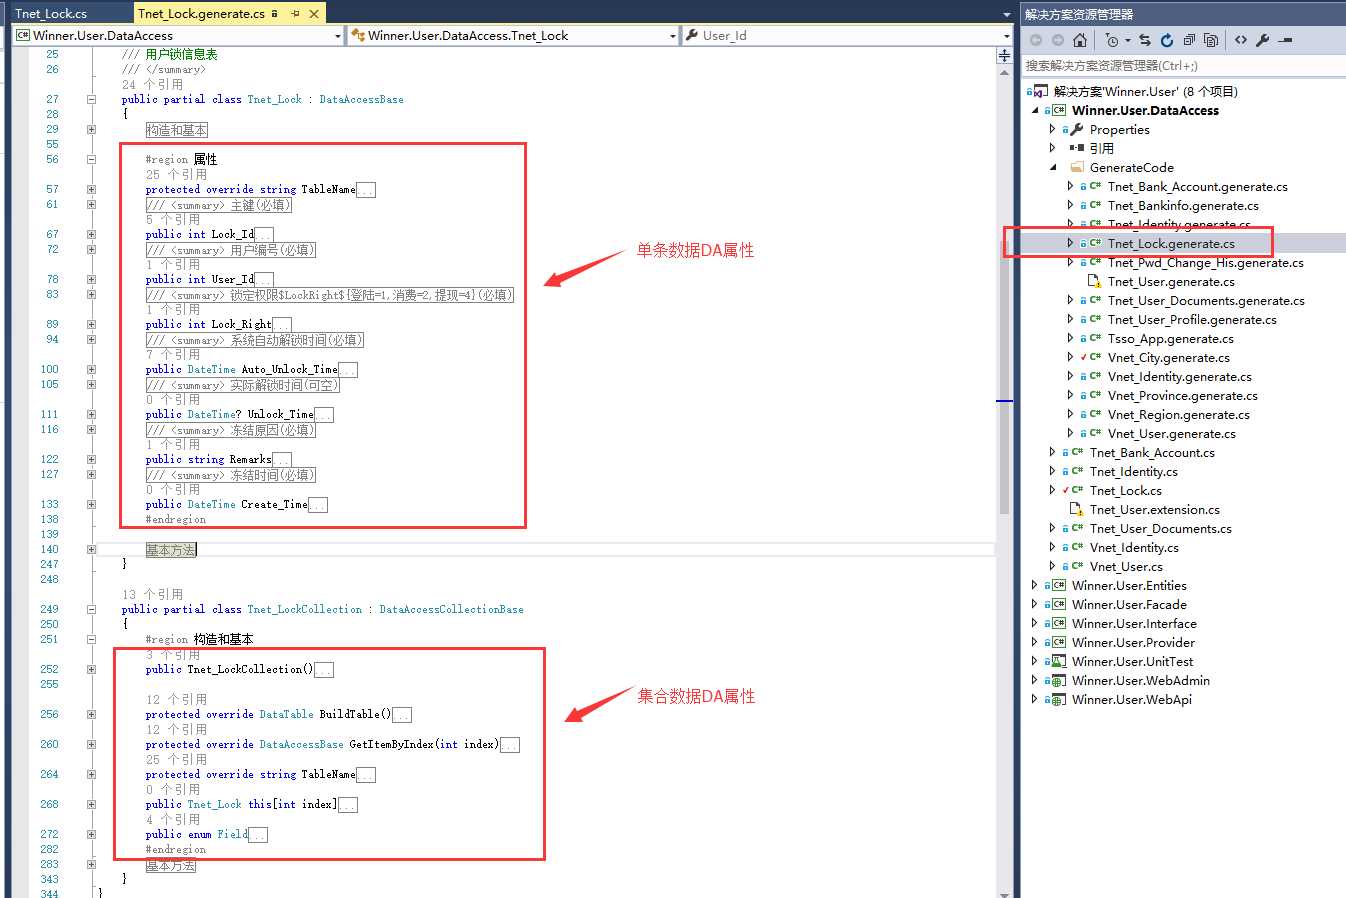Close the Tnet_Lock.generate.cs tab
This screenshot has height=898, width=1346.
click(x=314, y=14)
